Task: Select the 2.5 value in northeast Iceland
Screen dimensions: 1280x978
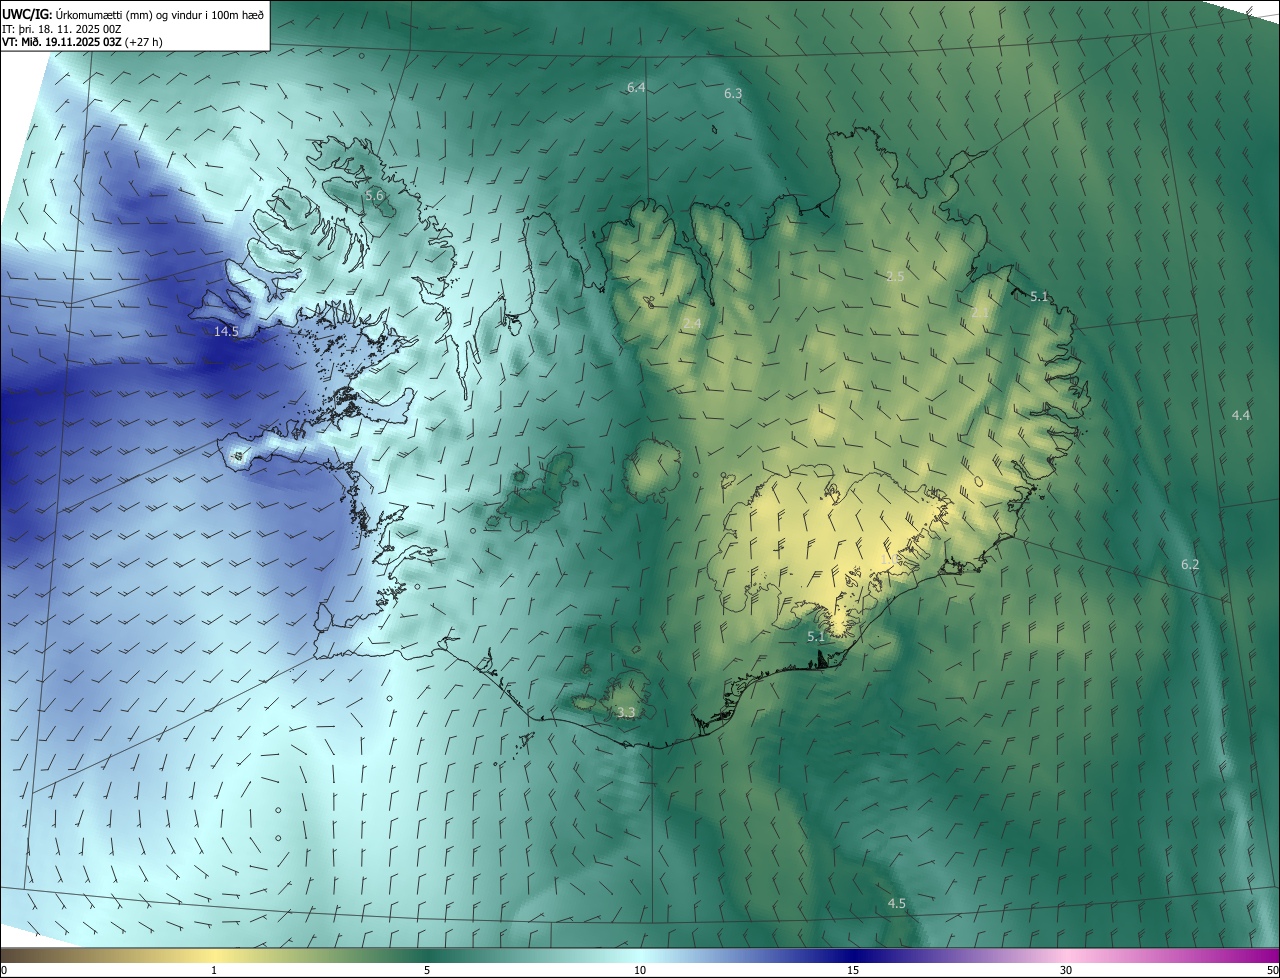Action: pyautogui.click(x=895, y=276)
